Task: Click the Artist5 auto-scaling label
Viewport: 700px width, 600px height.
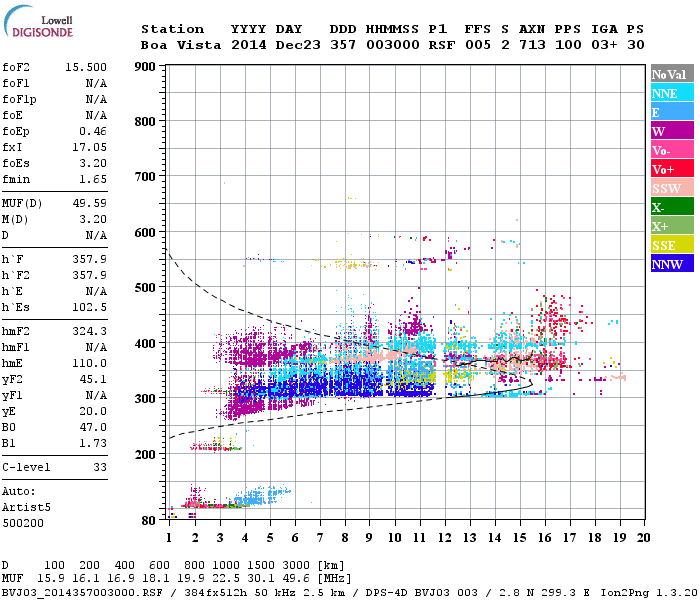Action: [26, 508]
